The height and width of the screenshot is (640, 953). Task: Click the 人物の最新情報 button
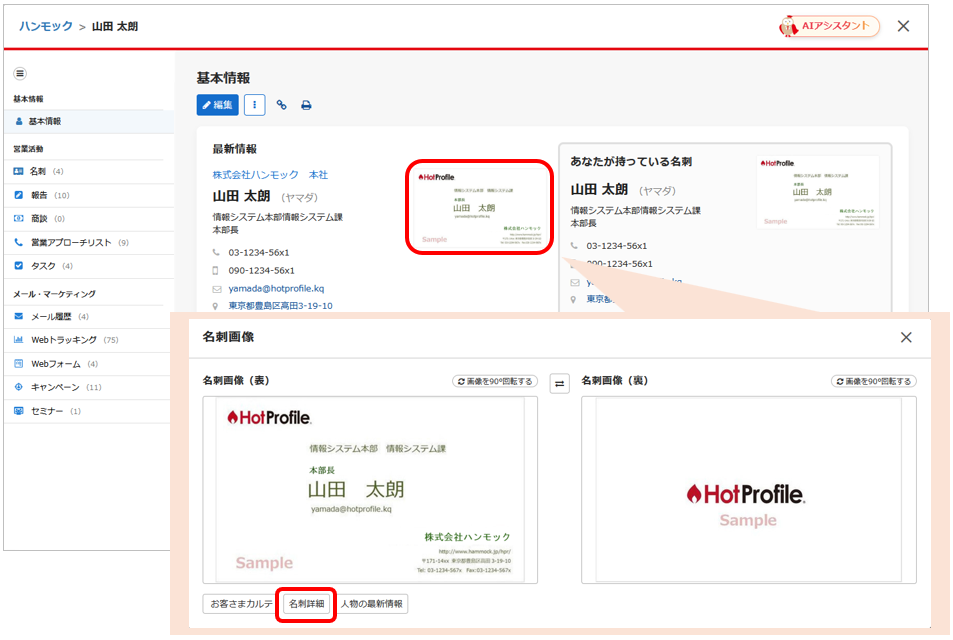(371, 604)
